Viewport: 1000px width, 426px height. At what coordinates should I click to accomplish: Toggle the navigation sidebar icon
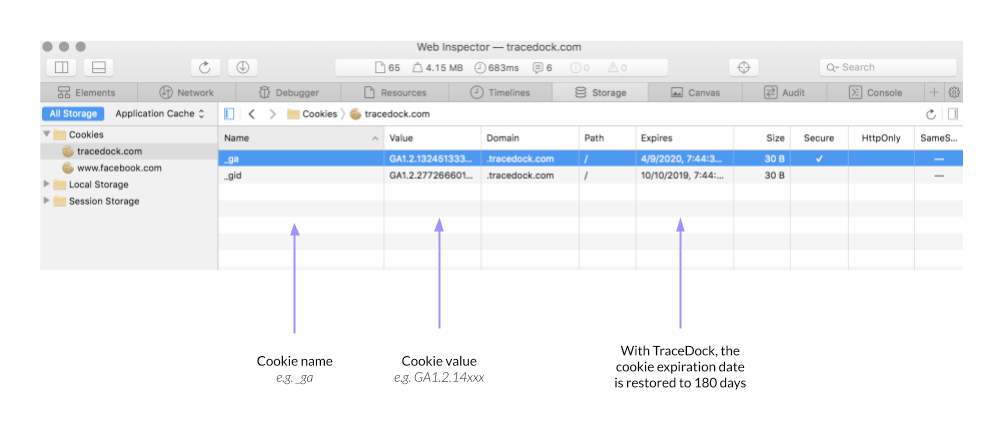coord(230,114)
